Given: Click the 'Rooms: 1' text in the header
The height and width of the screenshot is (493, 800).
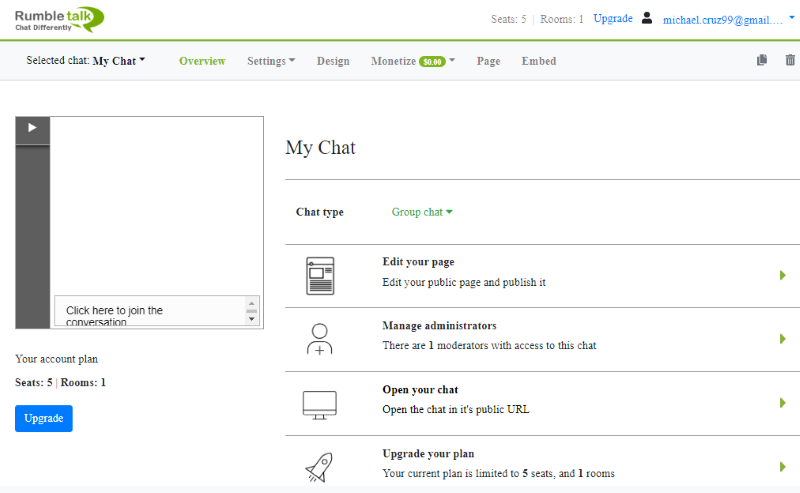Looking at the screenshot, I should point(562,19).
